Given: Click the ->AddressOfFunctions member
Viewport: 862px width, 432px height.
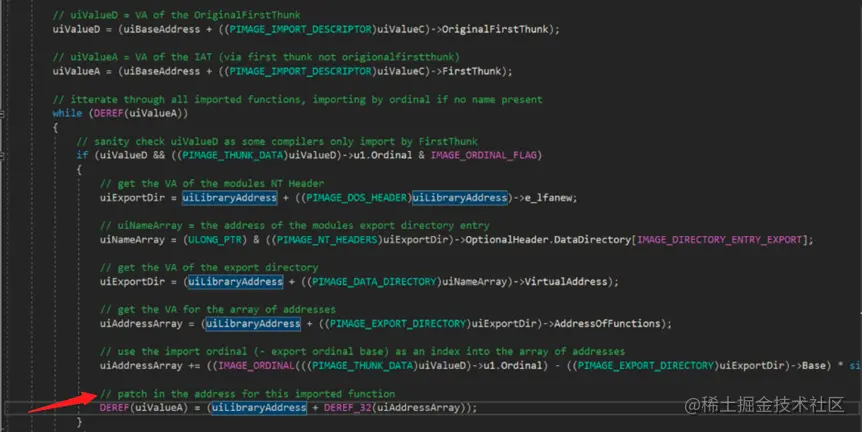Looking at the screenshot, I should [601, 324].
